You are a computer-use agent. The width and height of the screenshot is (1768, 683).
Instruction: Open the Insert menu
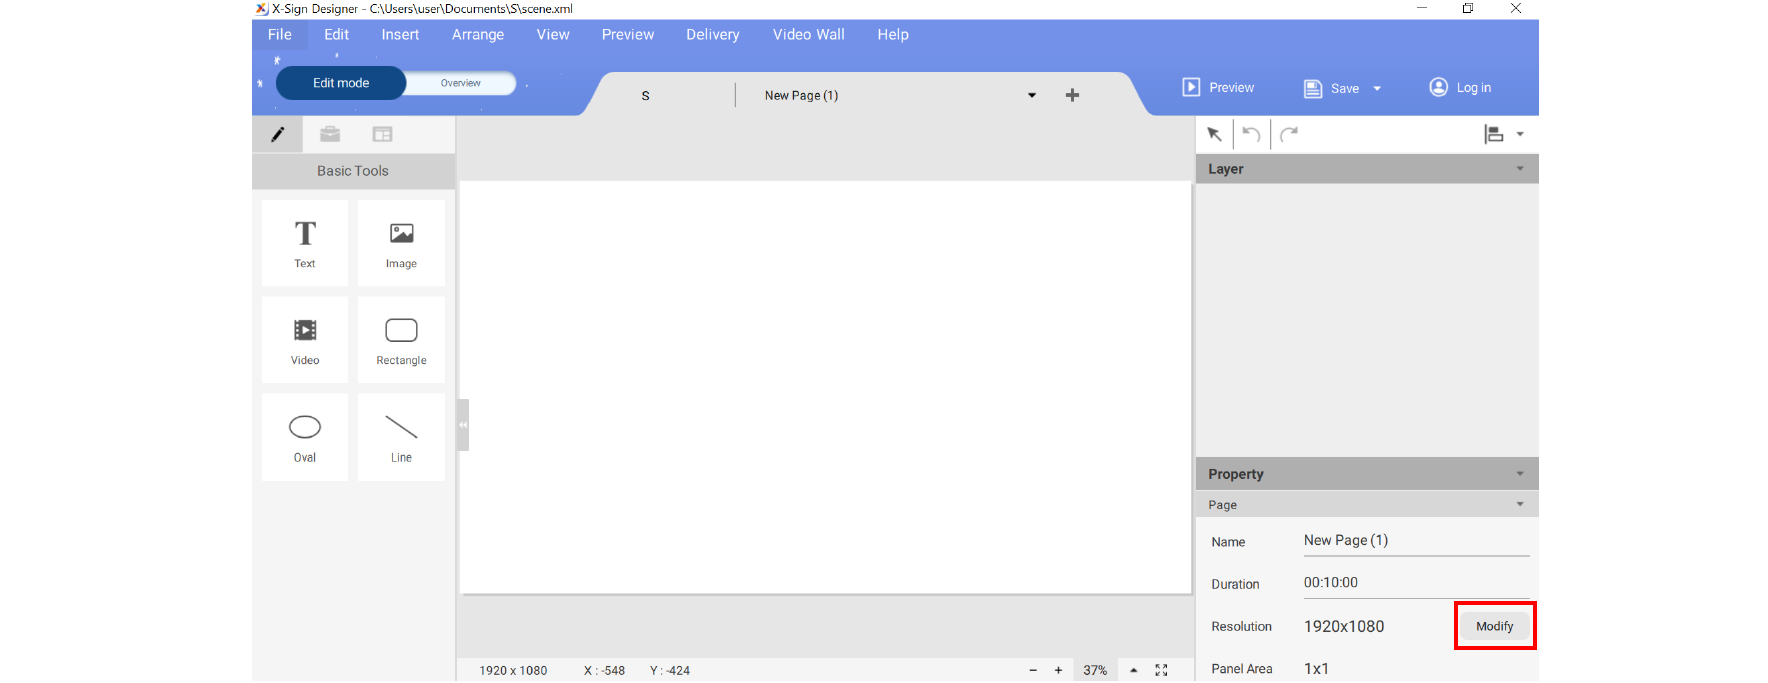pyautogui.click(x=400, y=35)
